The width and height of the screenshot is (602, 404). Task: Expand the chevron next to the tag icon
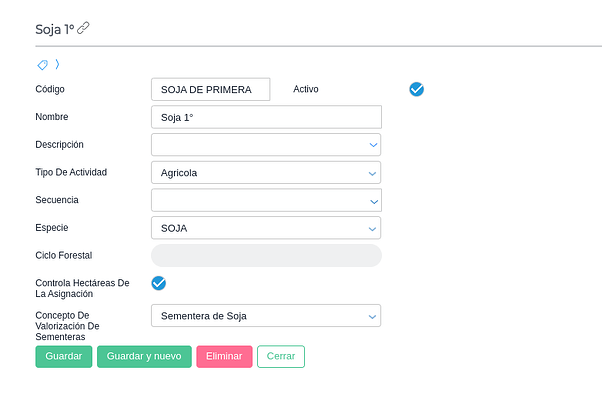click(x=57, y=65)
